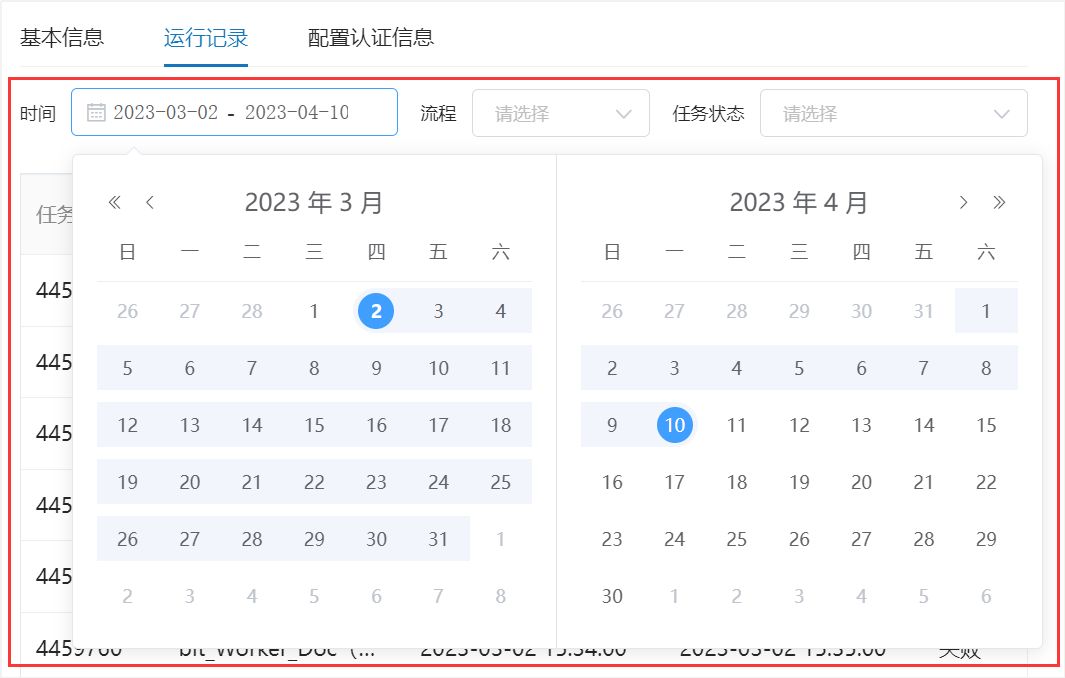Viewport: 1065px width, 678px height.
Task: Open the 配置认证信息 tab
Action: pos(370,38)
